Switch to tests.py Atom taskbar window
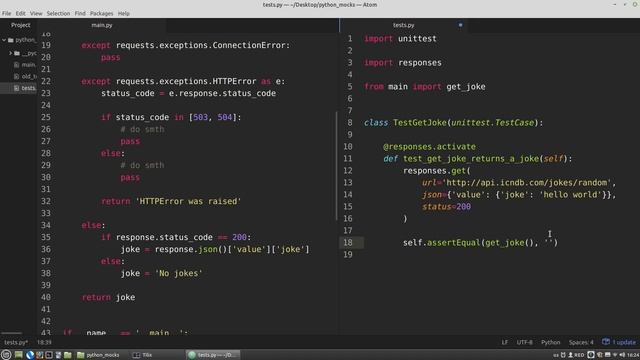The height and width of the screenshot is (360, 640). click(x=213, y=355)
